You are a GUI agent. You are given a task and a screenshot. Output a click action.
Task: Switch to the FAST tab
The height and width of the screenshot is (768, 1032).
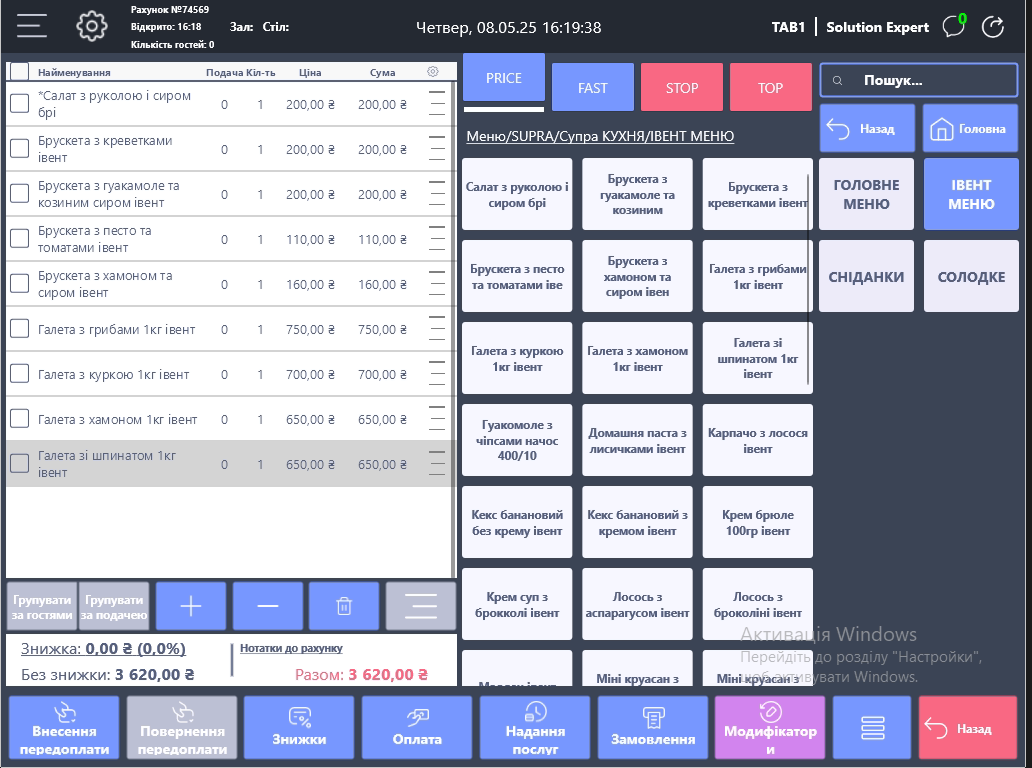pos(593,88)
